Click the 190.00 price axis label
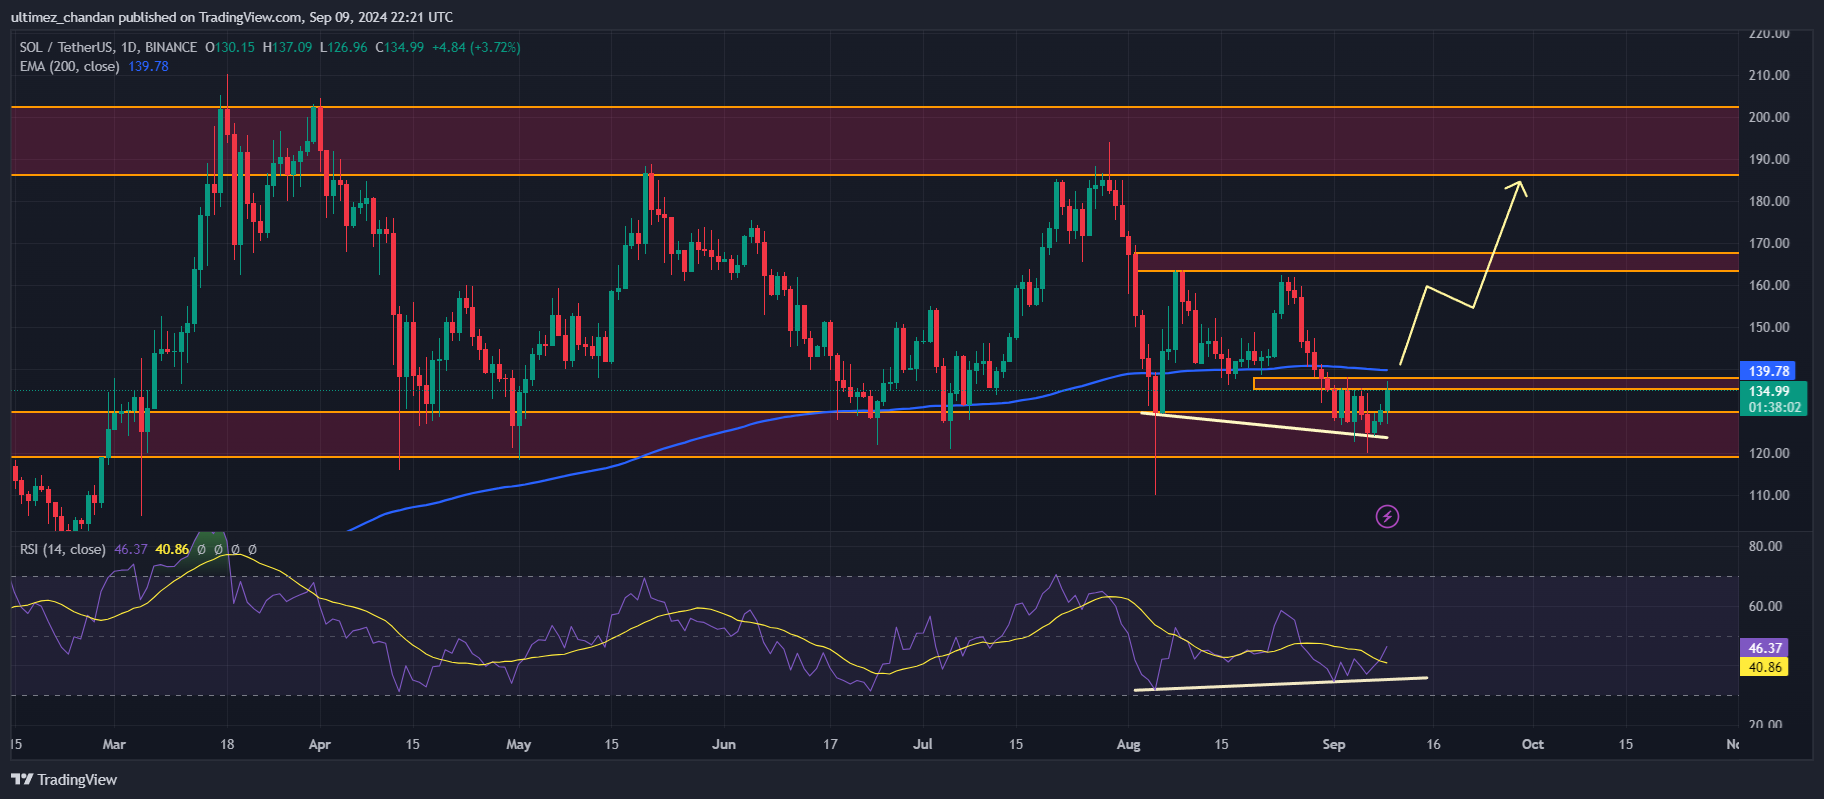The image size is (1824, 799). [1769, 159]
